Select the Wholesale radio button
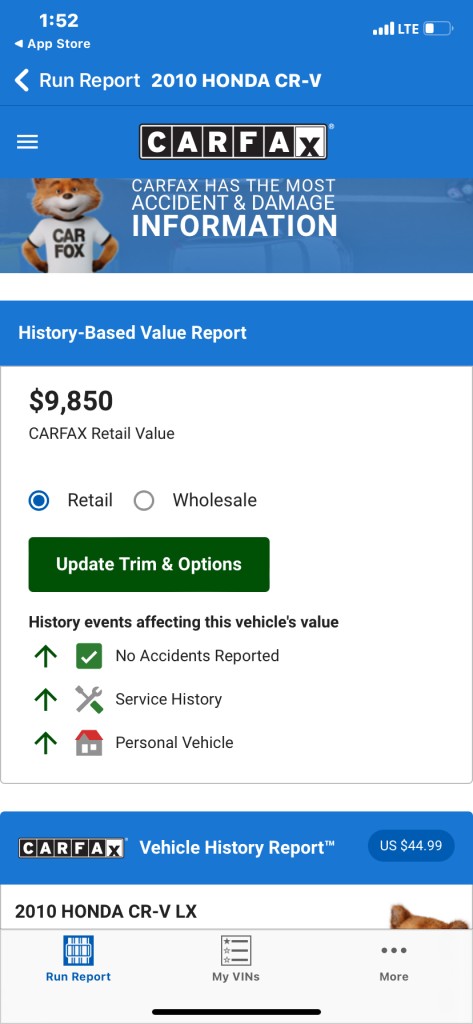The width and height of the screenshot is (473, 1024). 144,501
